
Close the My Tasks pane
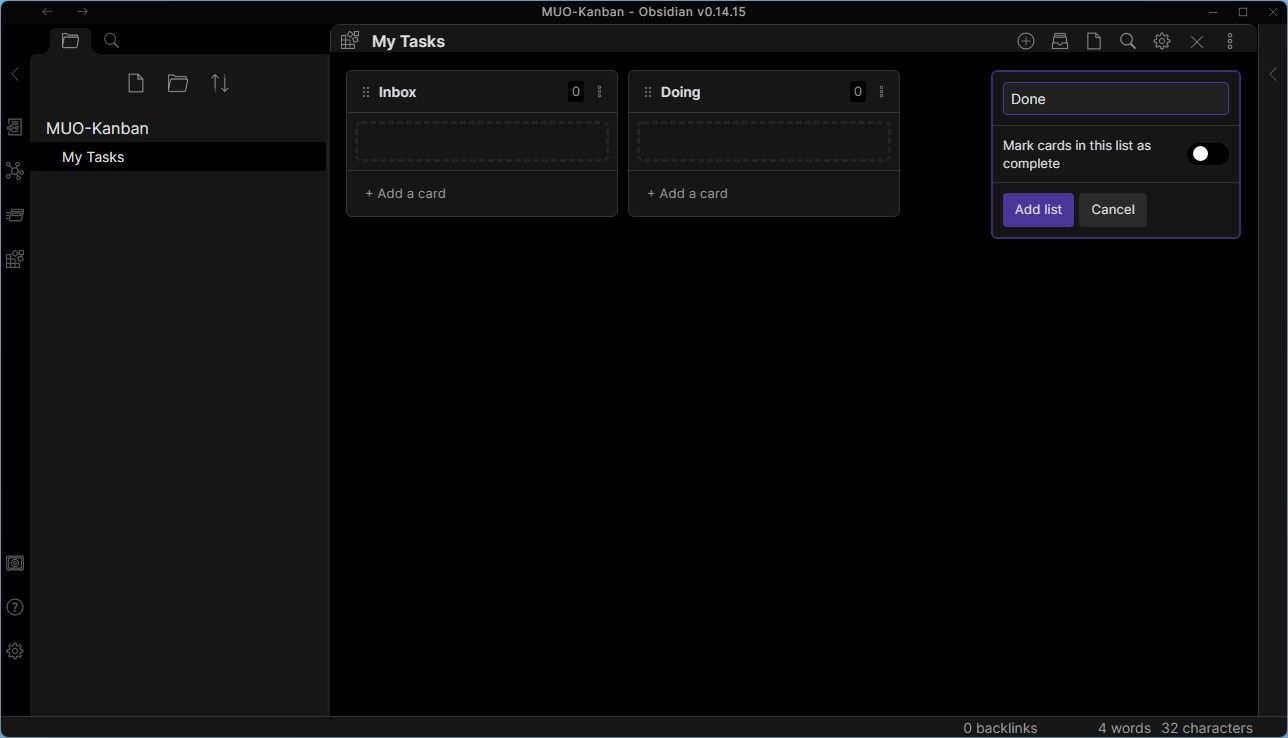tap(1197, 42)
